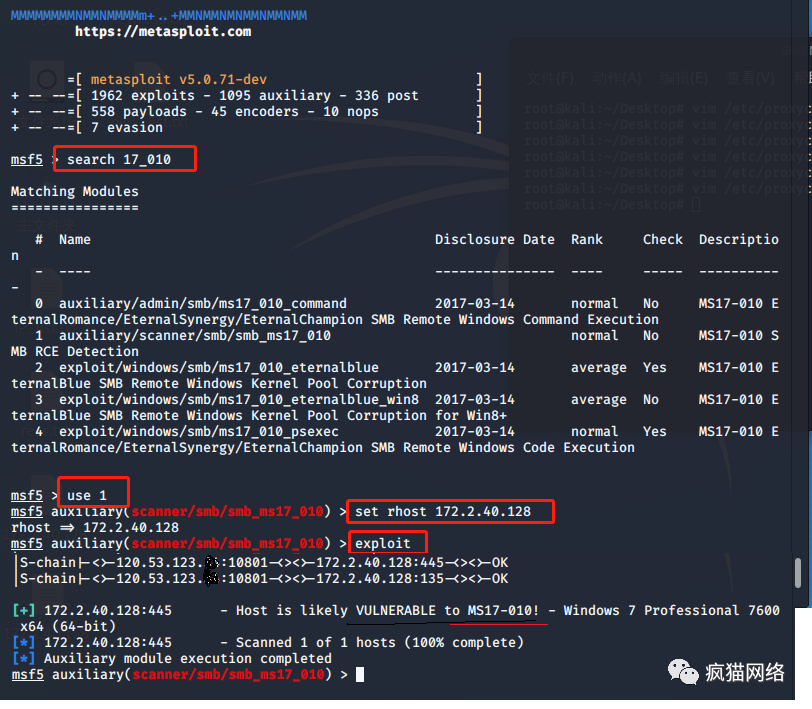Open 文件(F) menu in background terminal window
This screenshot has height=709, width=812.
[x=549, y=79]
